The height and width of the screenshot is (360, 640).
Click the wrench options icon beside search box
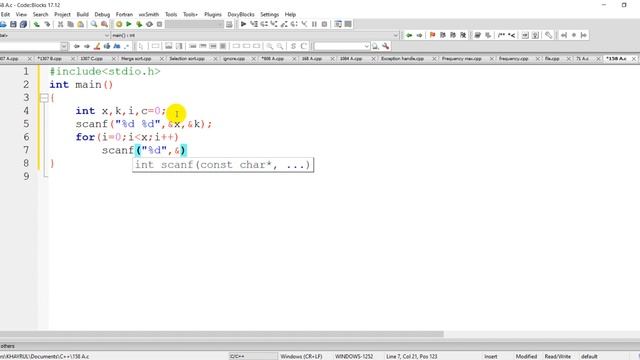pos(385,47)
